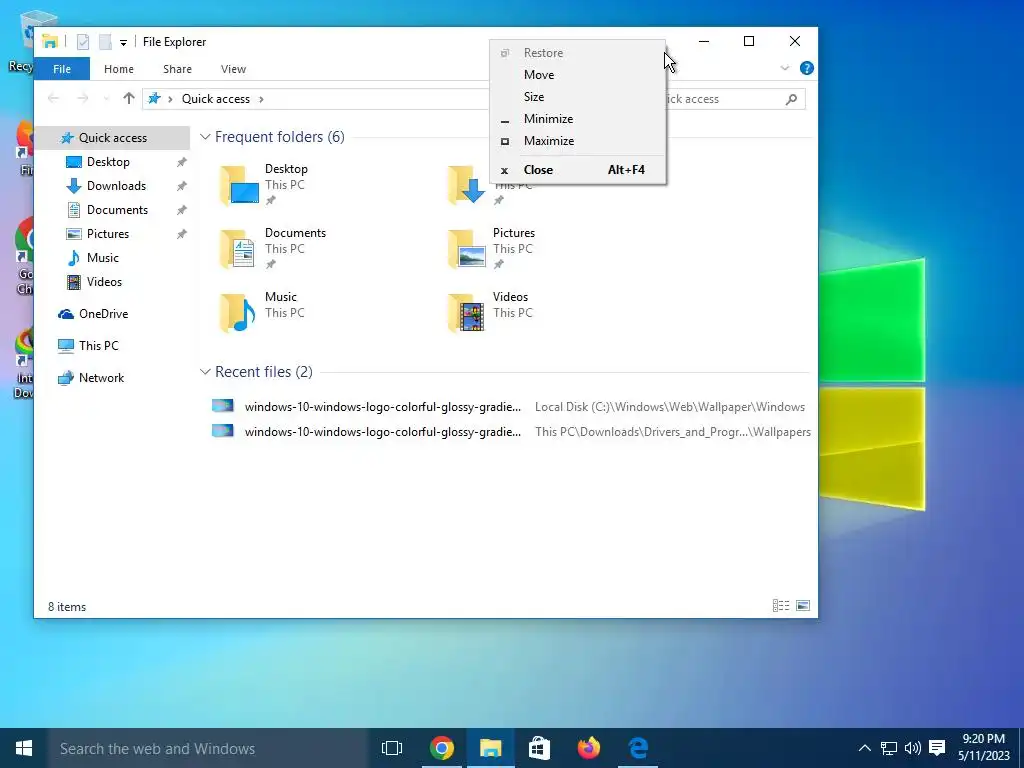
Task: Select recent wallpaper file in Downloads Wallpapers path
Action: (x=510, y=432)
